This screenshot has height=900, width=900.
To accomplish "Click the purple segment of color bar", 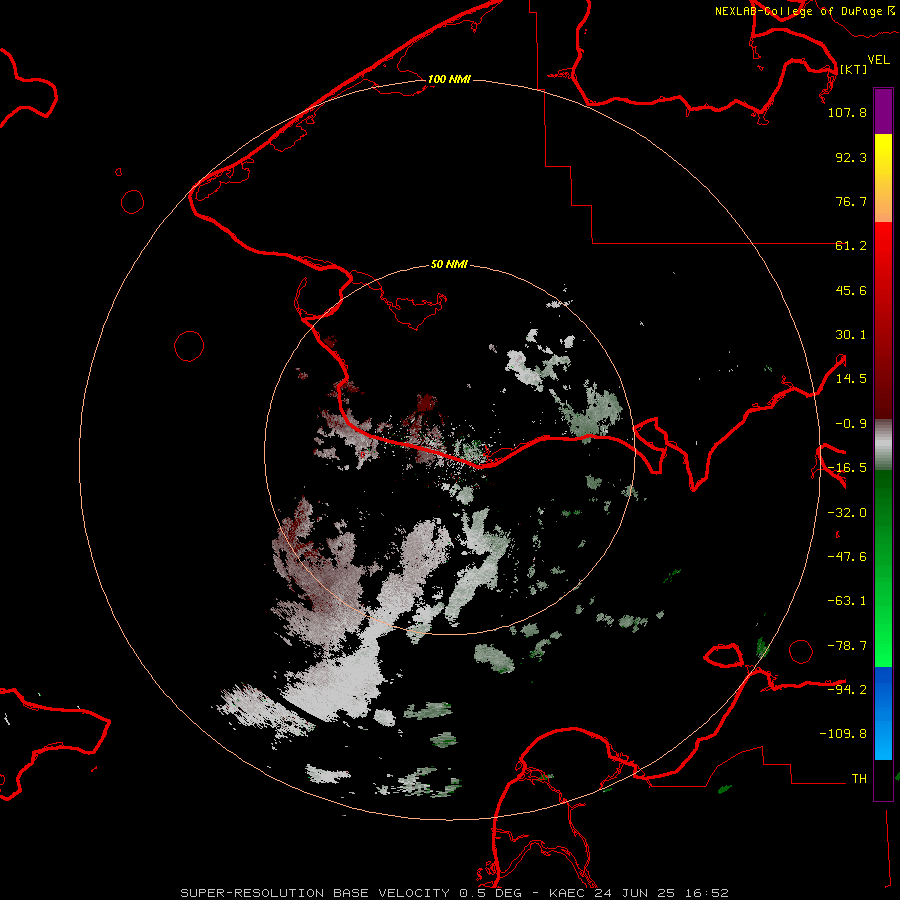I will (883, 111).
